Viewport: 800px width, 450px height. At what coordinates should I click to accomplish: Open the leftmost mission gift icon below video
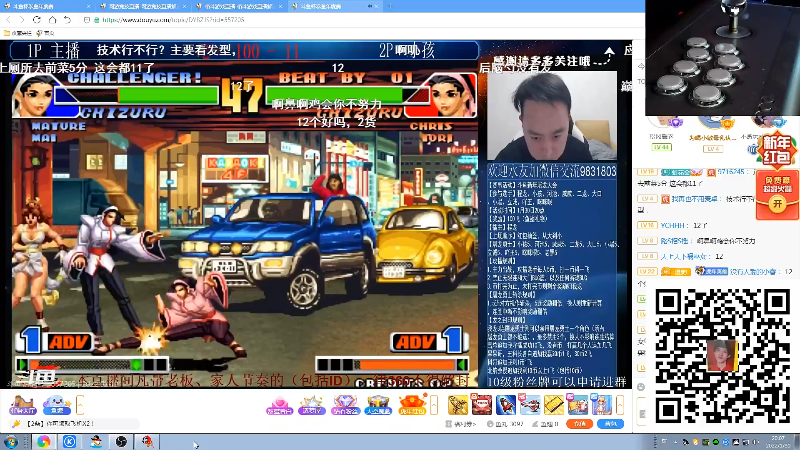pyautogui.click(x=22, y=405)
